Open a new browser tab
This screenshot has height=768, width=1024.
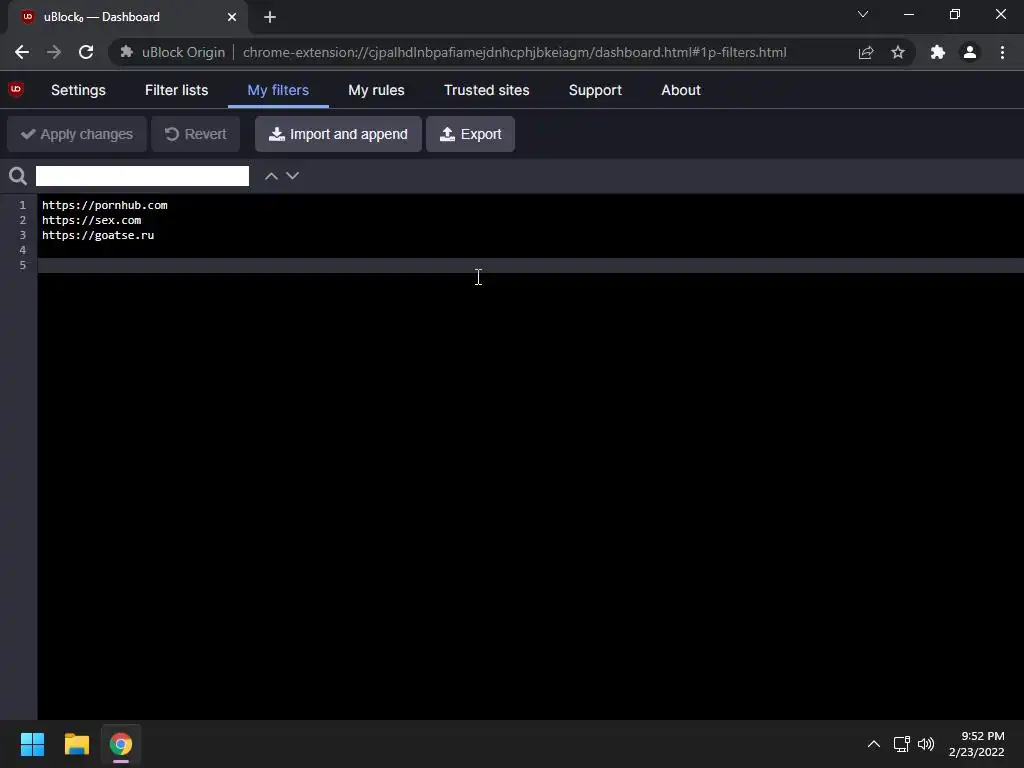[270, 17]
